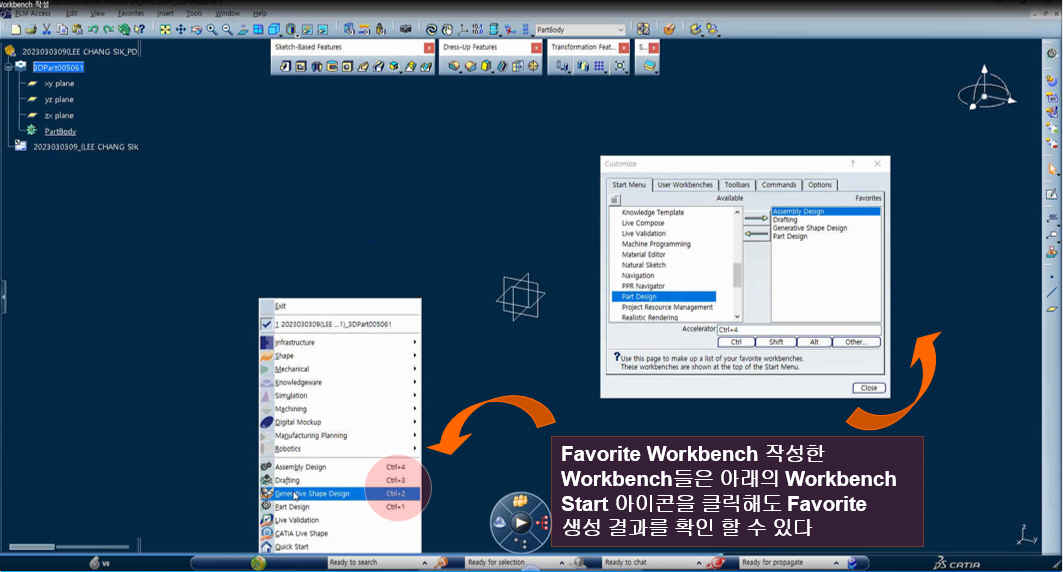Switch to the Options tab

click(x=820, y=185)
